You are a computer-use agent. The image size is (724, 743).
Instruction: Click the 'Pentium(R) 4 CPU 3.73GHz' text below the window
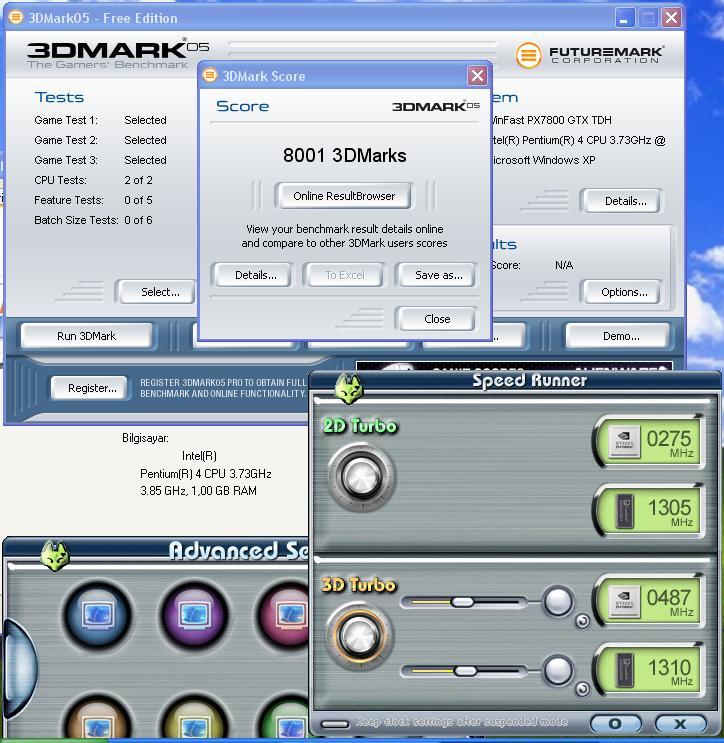coord(206,474)
